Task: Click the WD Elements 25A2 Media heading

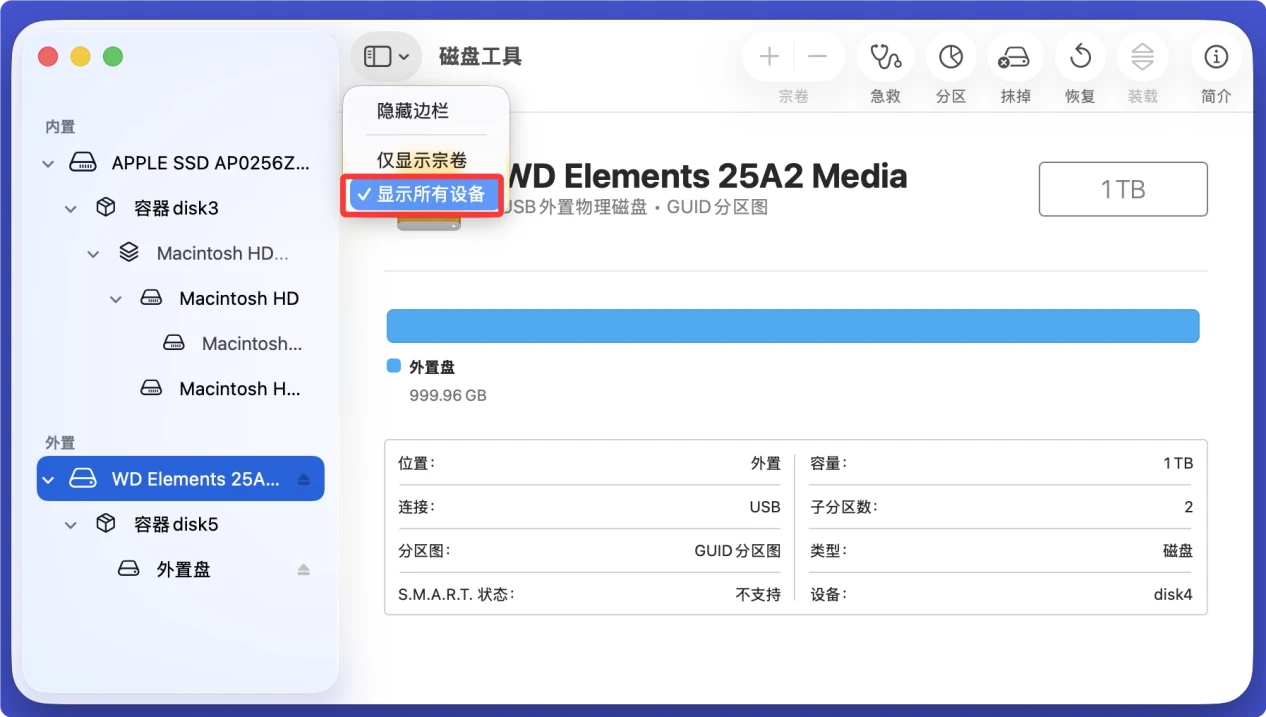Action: click(707, 177)
